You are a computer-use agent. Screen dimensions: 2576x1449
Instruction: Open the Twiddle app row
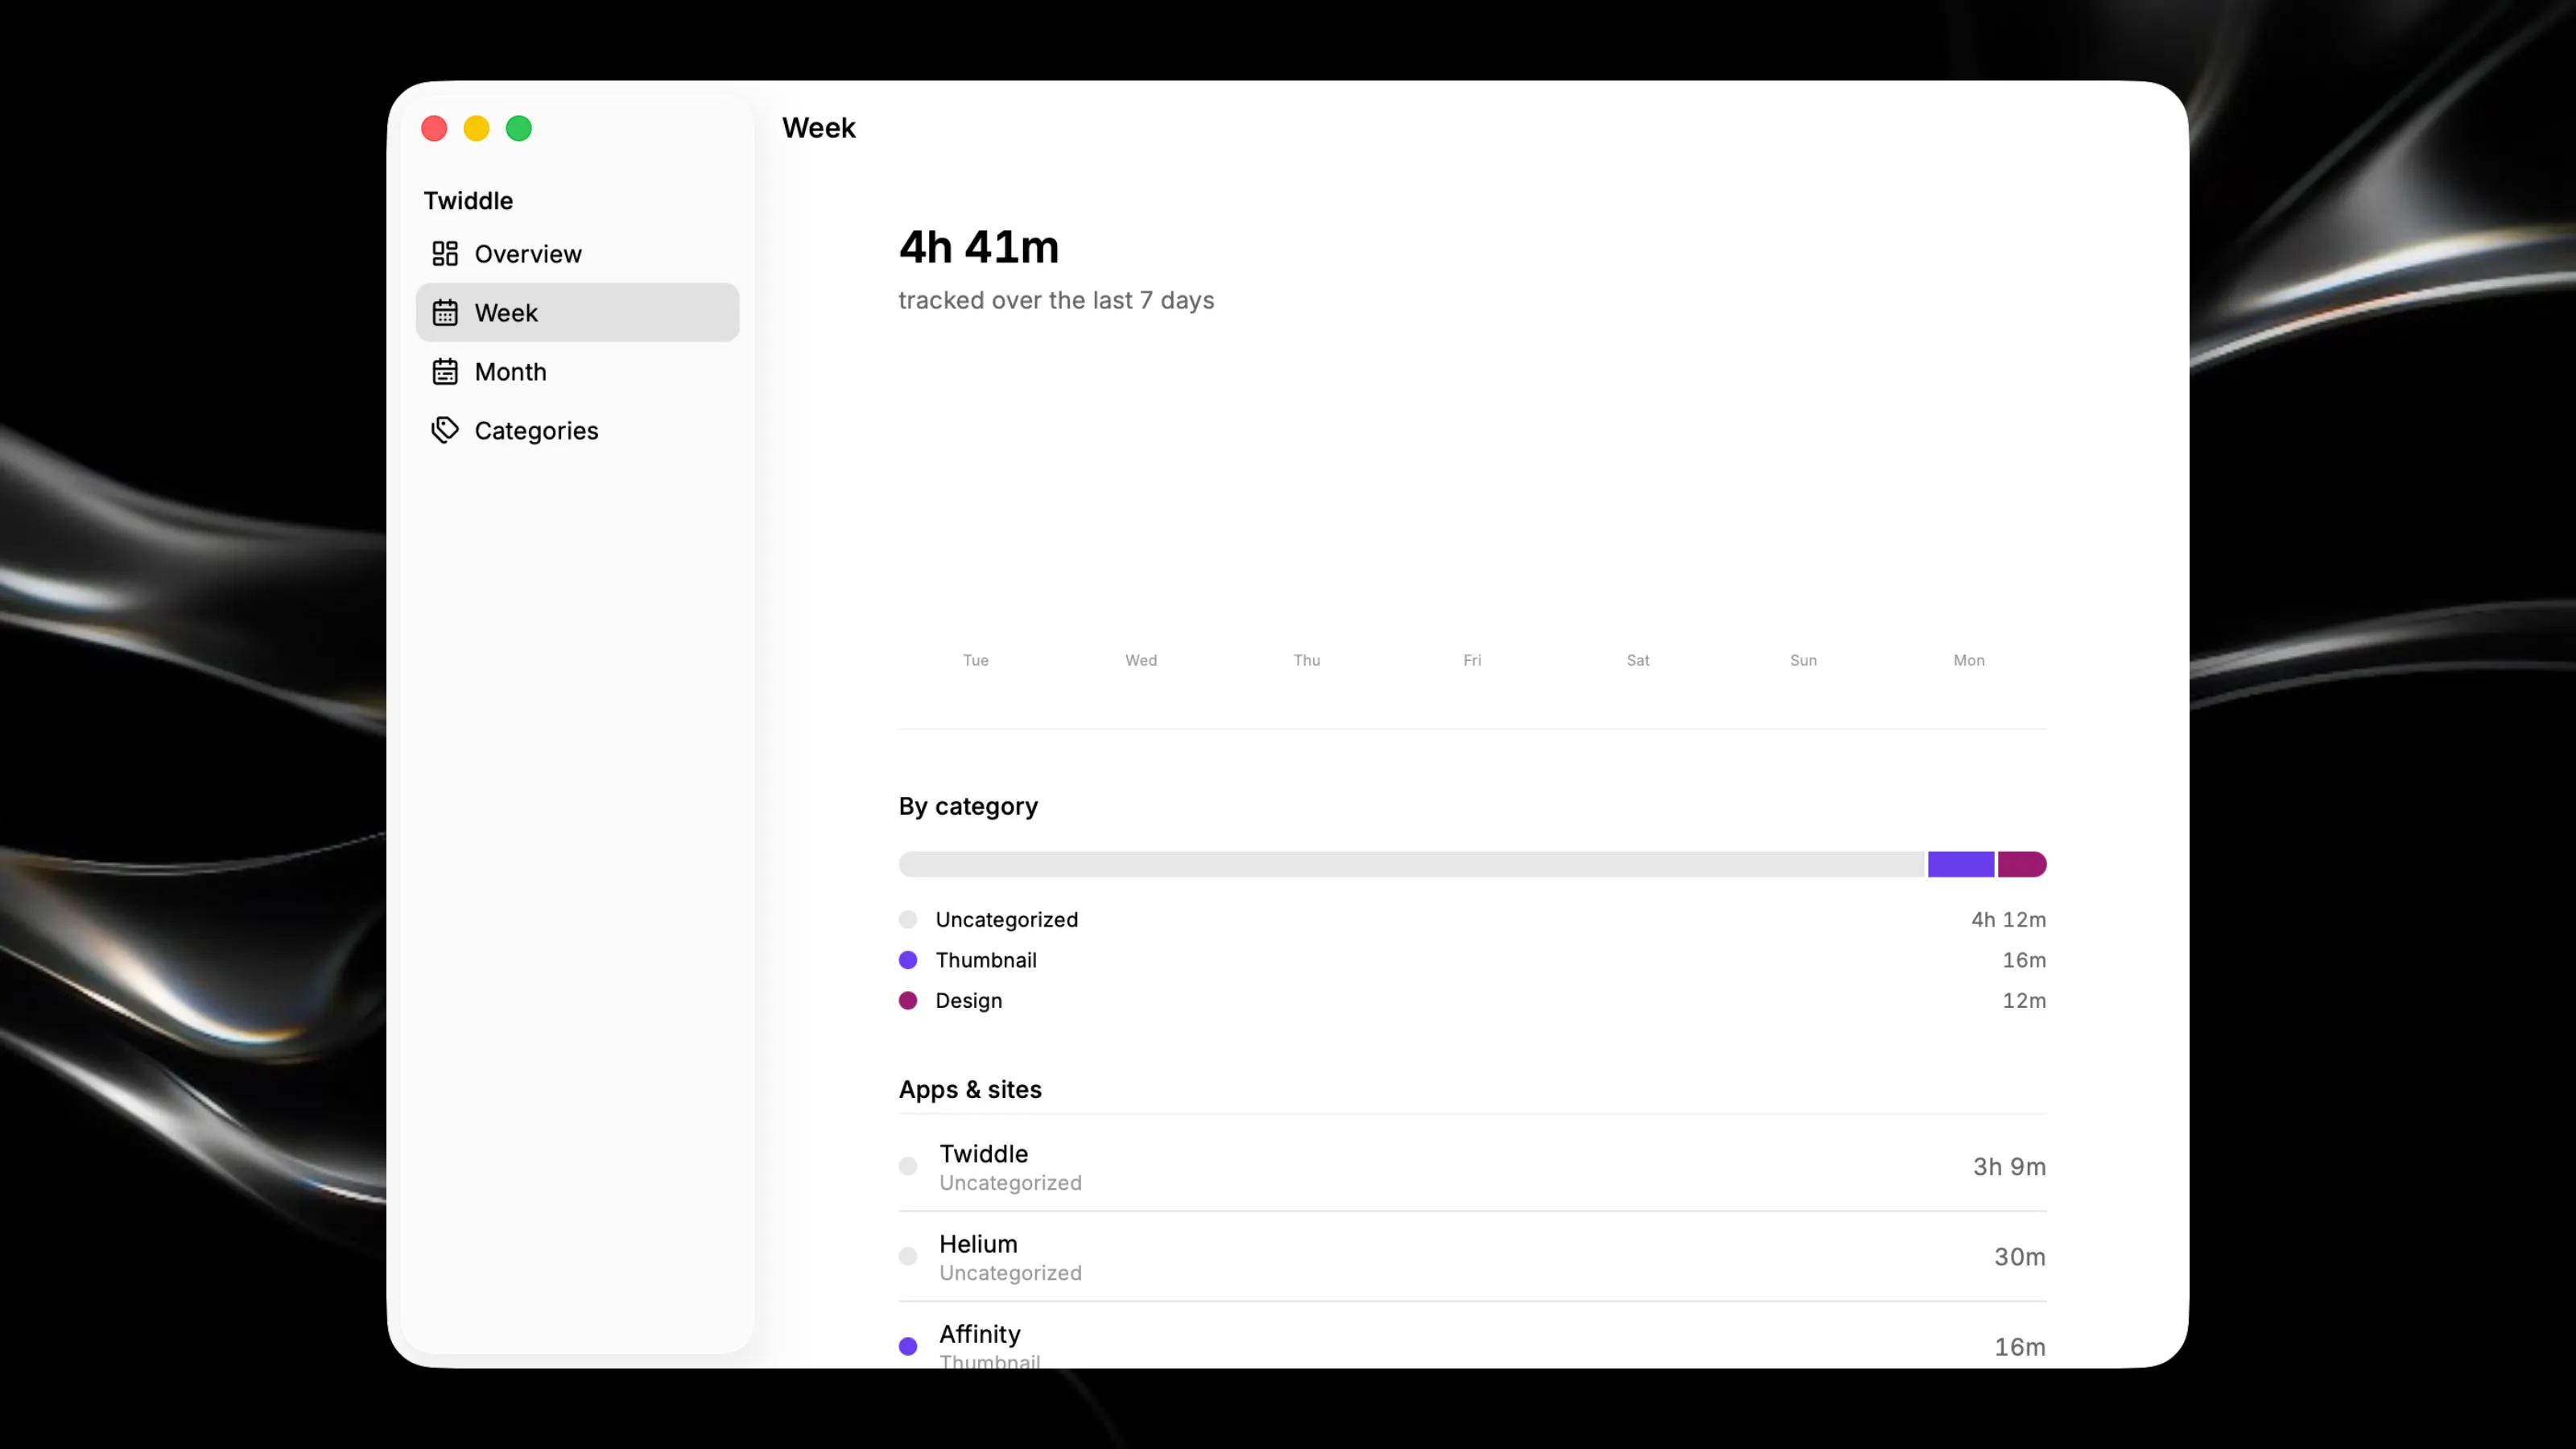[1472, 1166]
